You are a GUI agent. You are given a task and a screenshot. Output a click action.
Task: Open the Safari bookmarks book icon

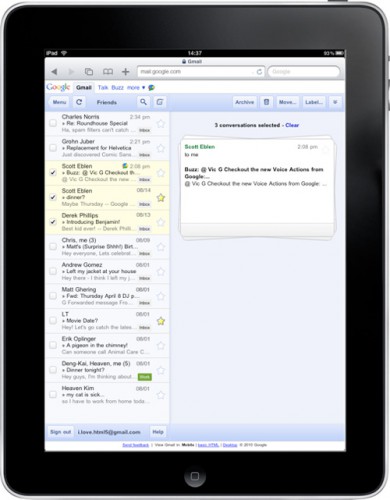click(108, 72)
